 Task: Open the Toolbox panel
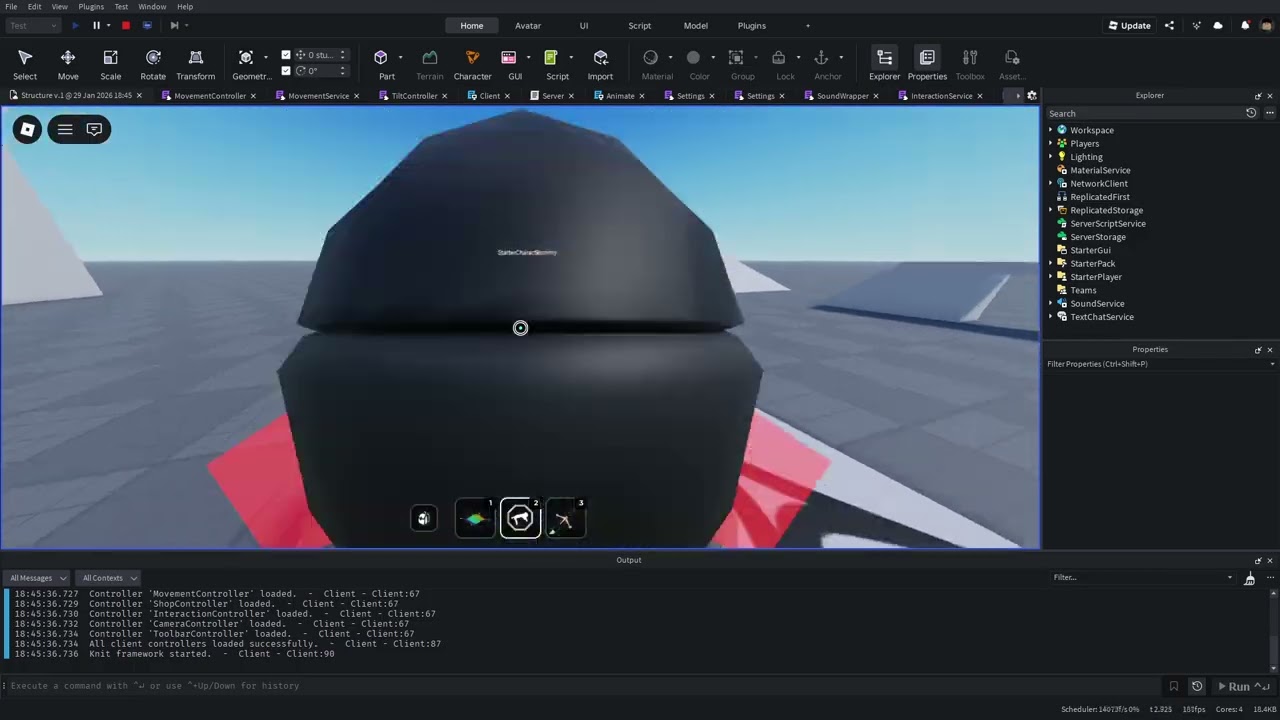(x=970, y=65)
